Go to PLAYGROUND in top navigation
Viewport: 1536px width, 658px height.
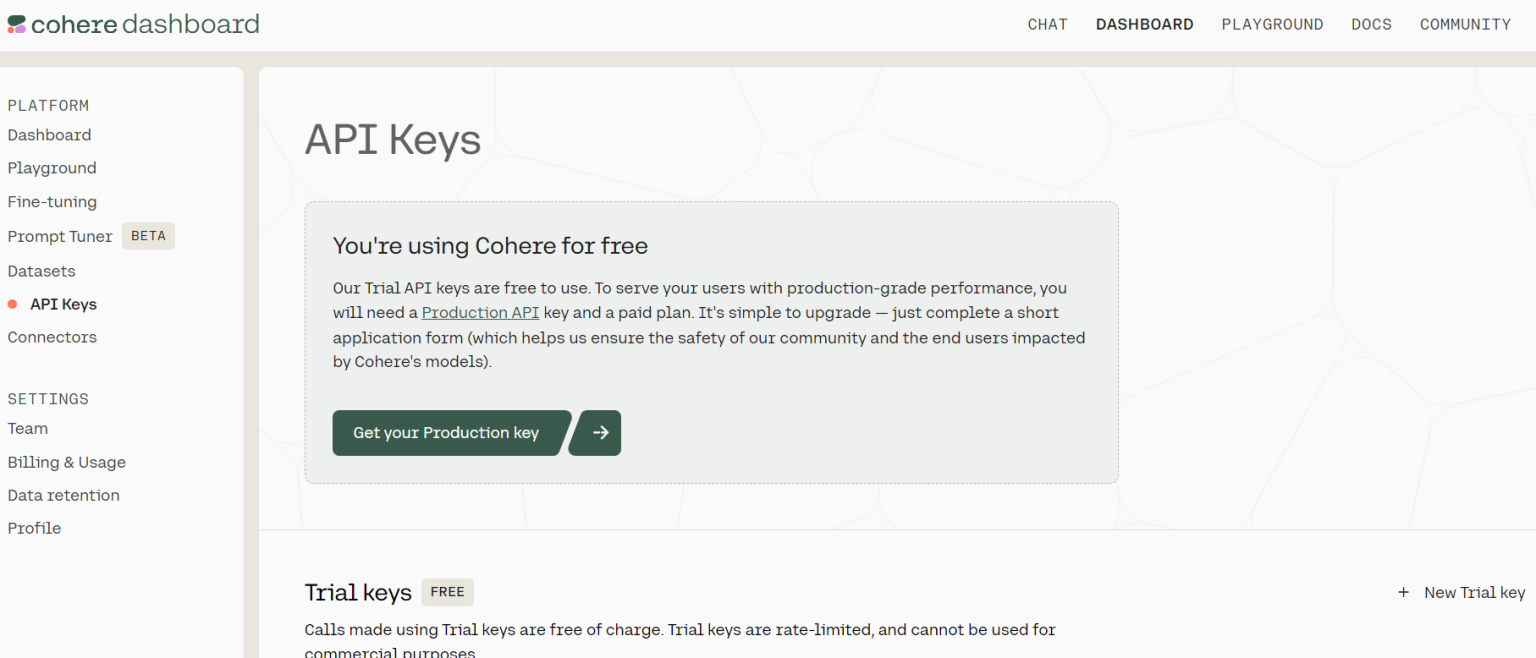pos(1272,25)
